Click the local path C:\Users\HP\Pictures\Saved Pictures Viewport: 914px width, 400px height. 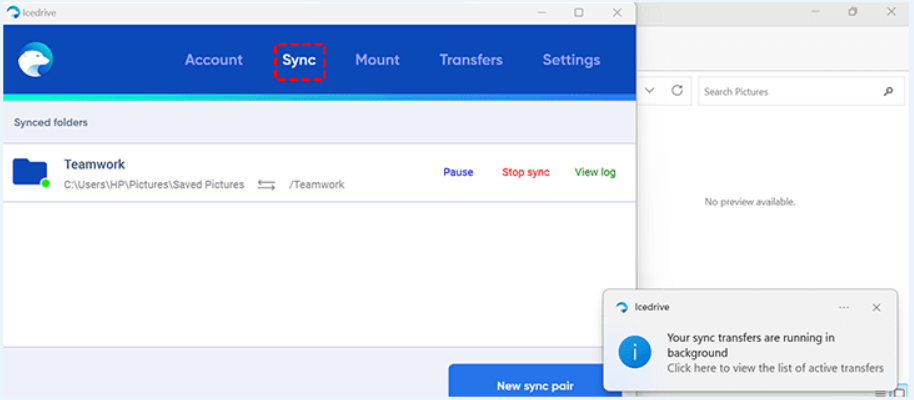click(x=154, y=185)
